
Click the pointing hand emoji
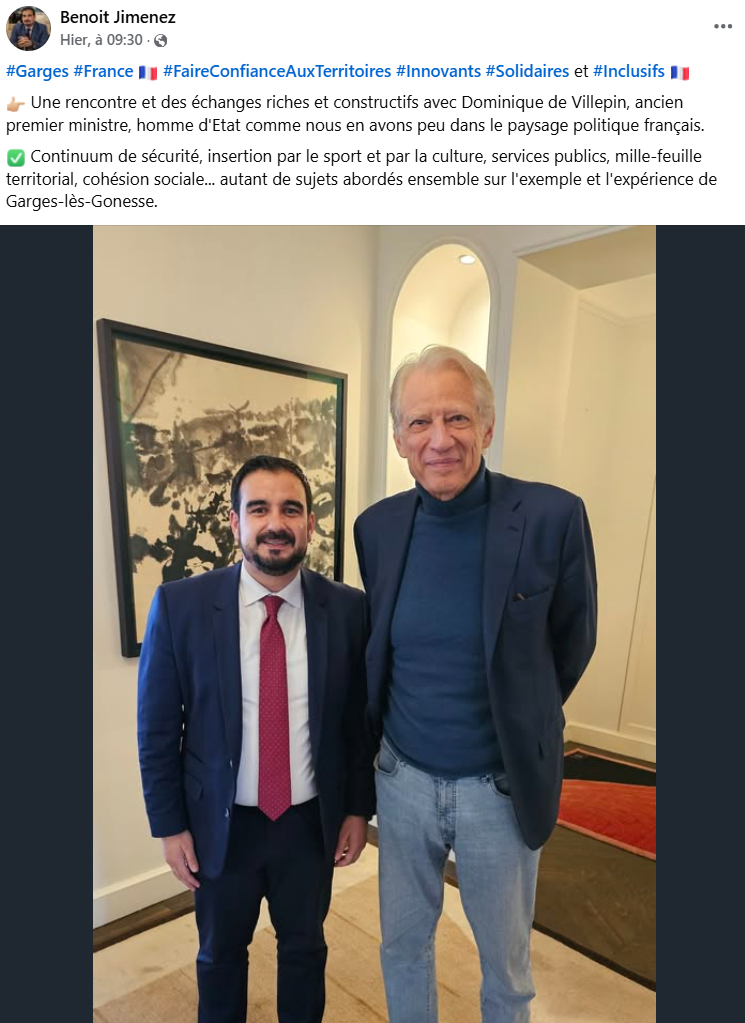[x=16, y=104]
